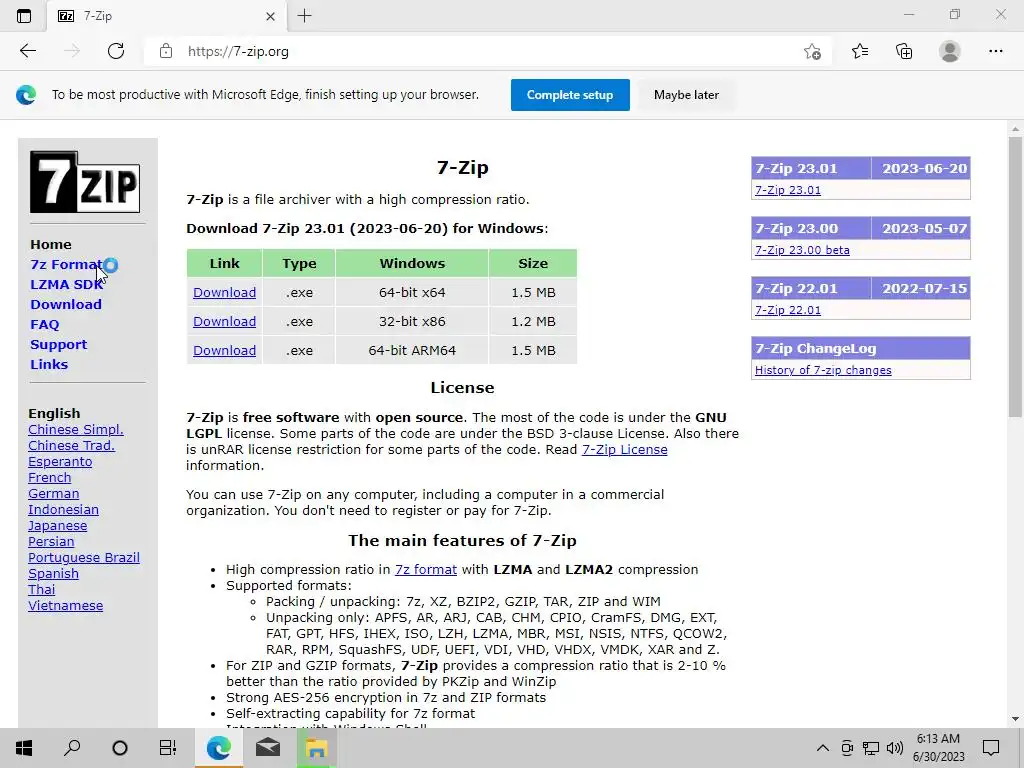Viewport: 1024px width, 768px height.
Task: Switch language to Thai
Action: click(x=42, y=590)
